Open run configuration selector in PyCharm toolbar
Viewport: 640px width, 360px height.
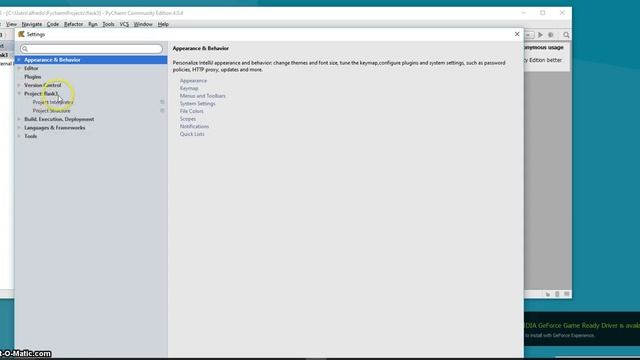pyautogui.click(x=529, y=35)
